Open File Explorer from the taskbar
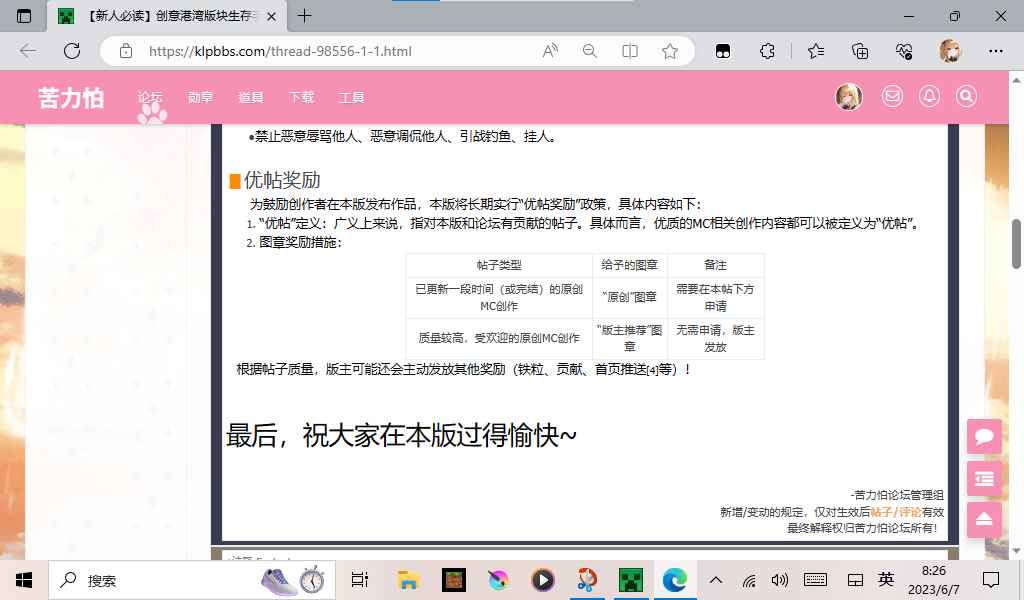This screenshot has height=600, width=1024. tap(408, 580)
